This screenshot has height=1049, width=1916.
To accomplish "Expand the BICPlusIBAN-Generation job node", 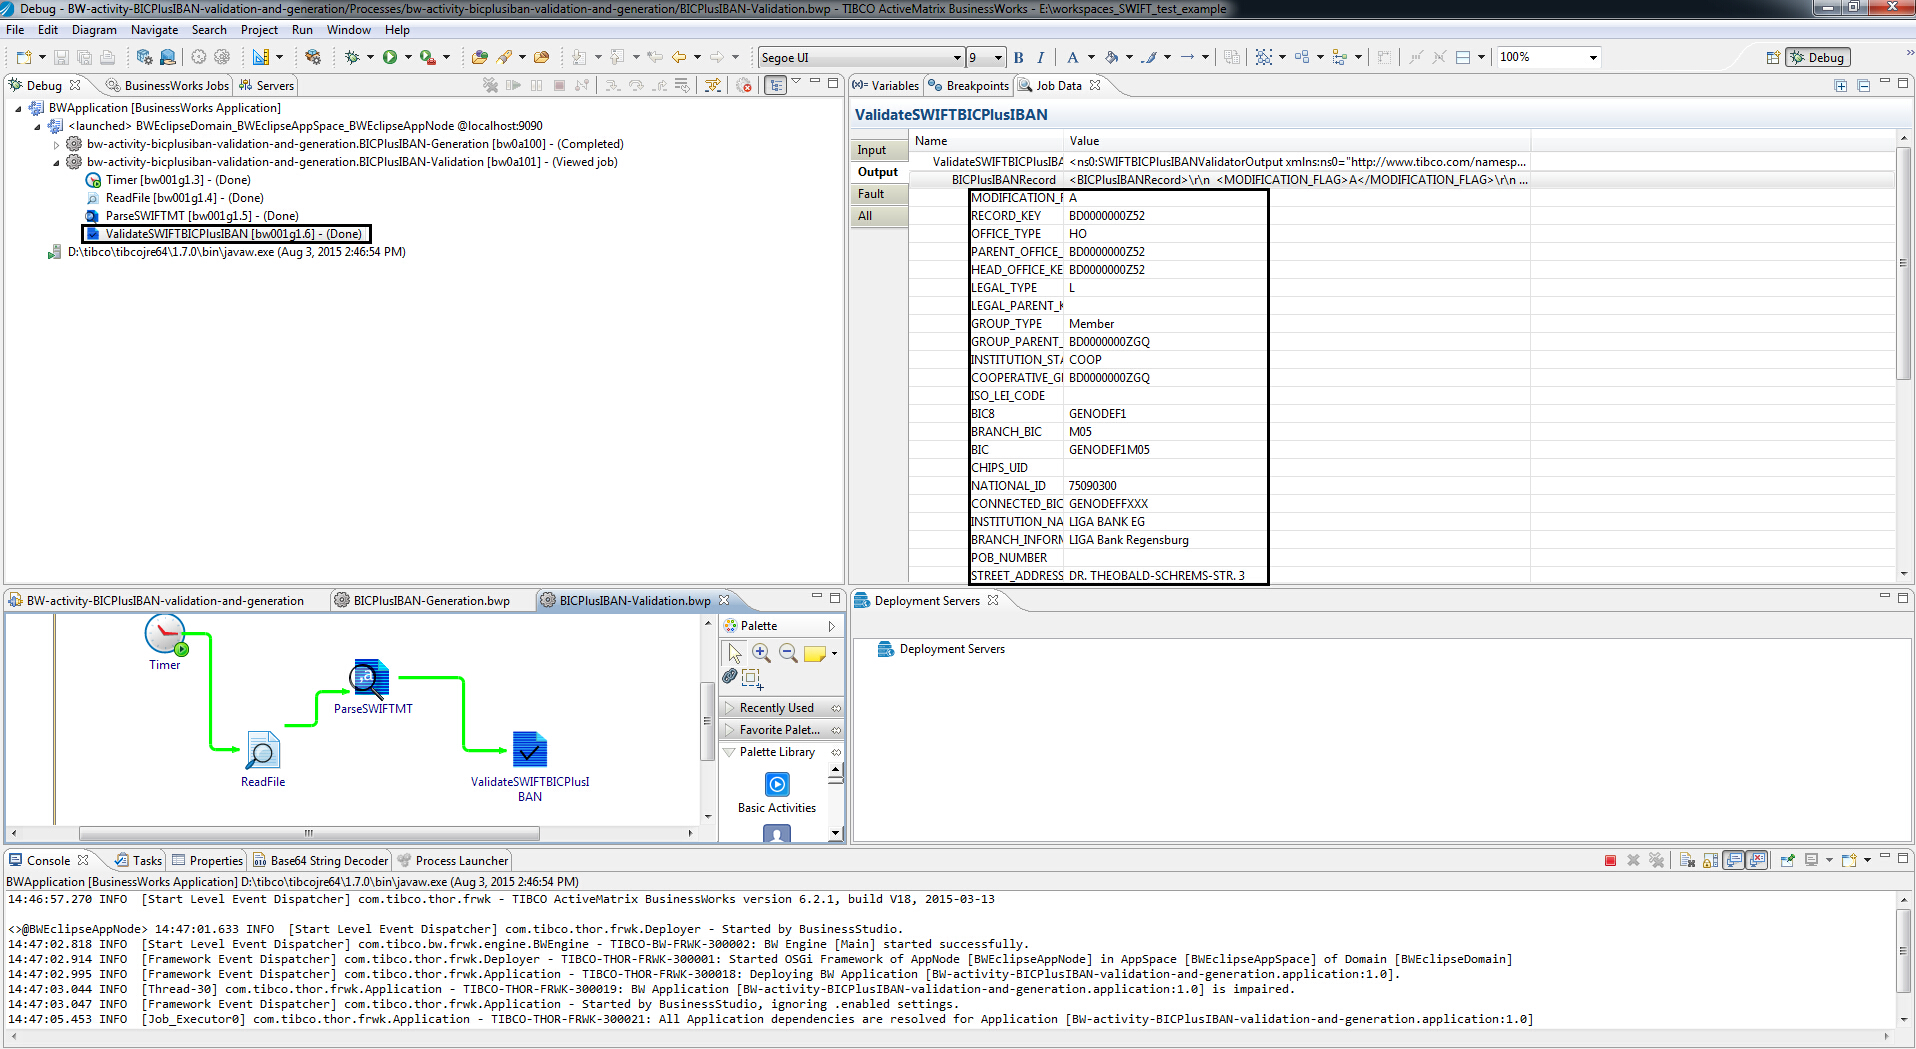I will coord(56,144).
